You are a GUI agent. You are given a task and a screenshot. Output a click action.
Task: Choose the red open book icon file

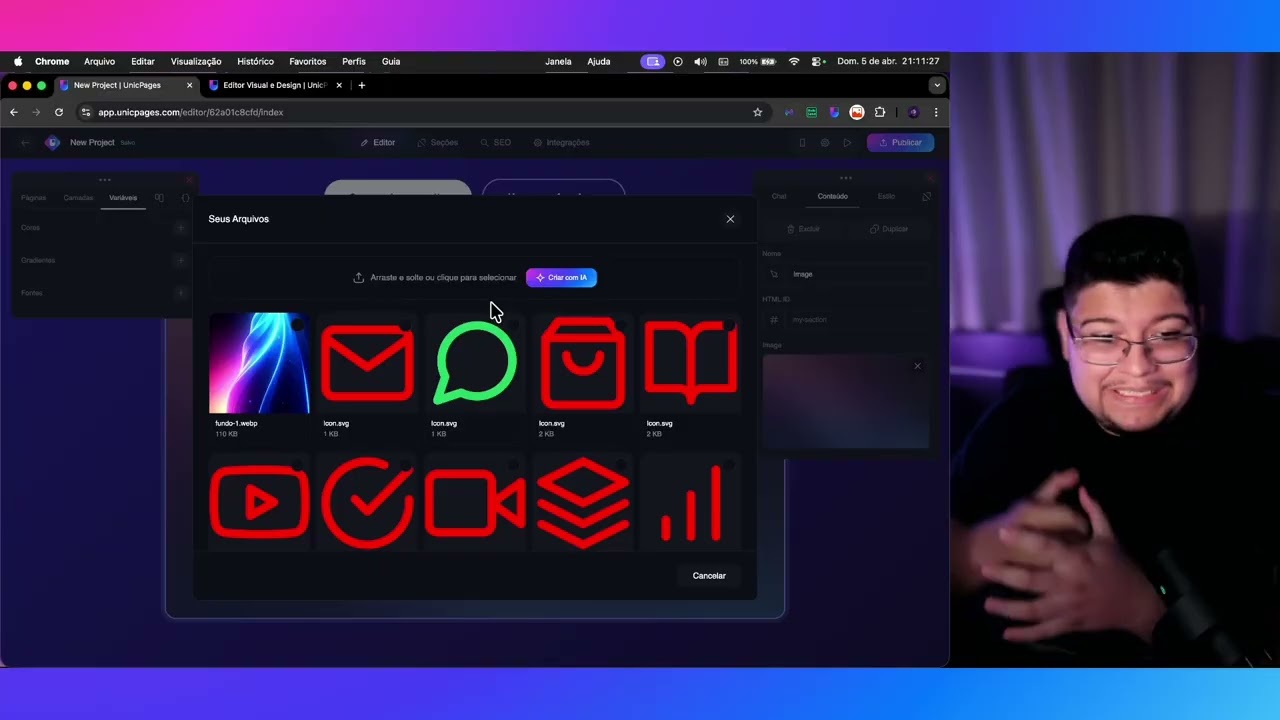691,363
